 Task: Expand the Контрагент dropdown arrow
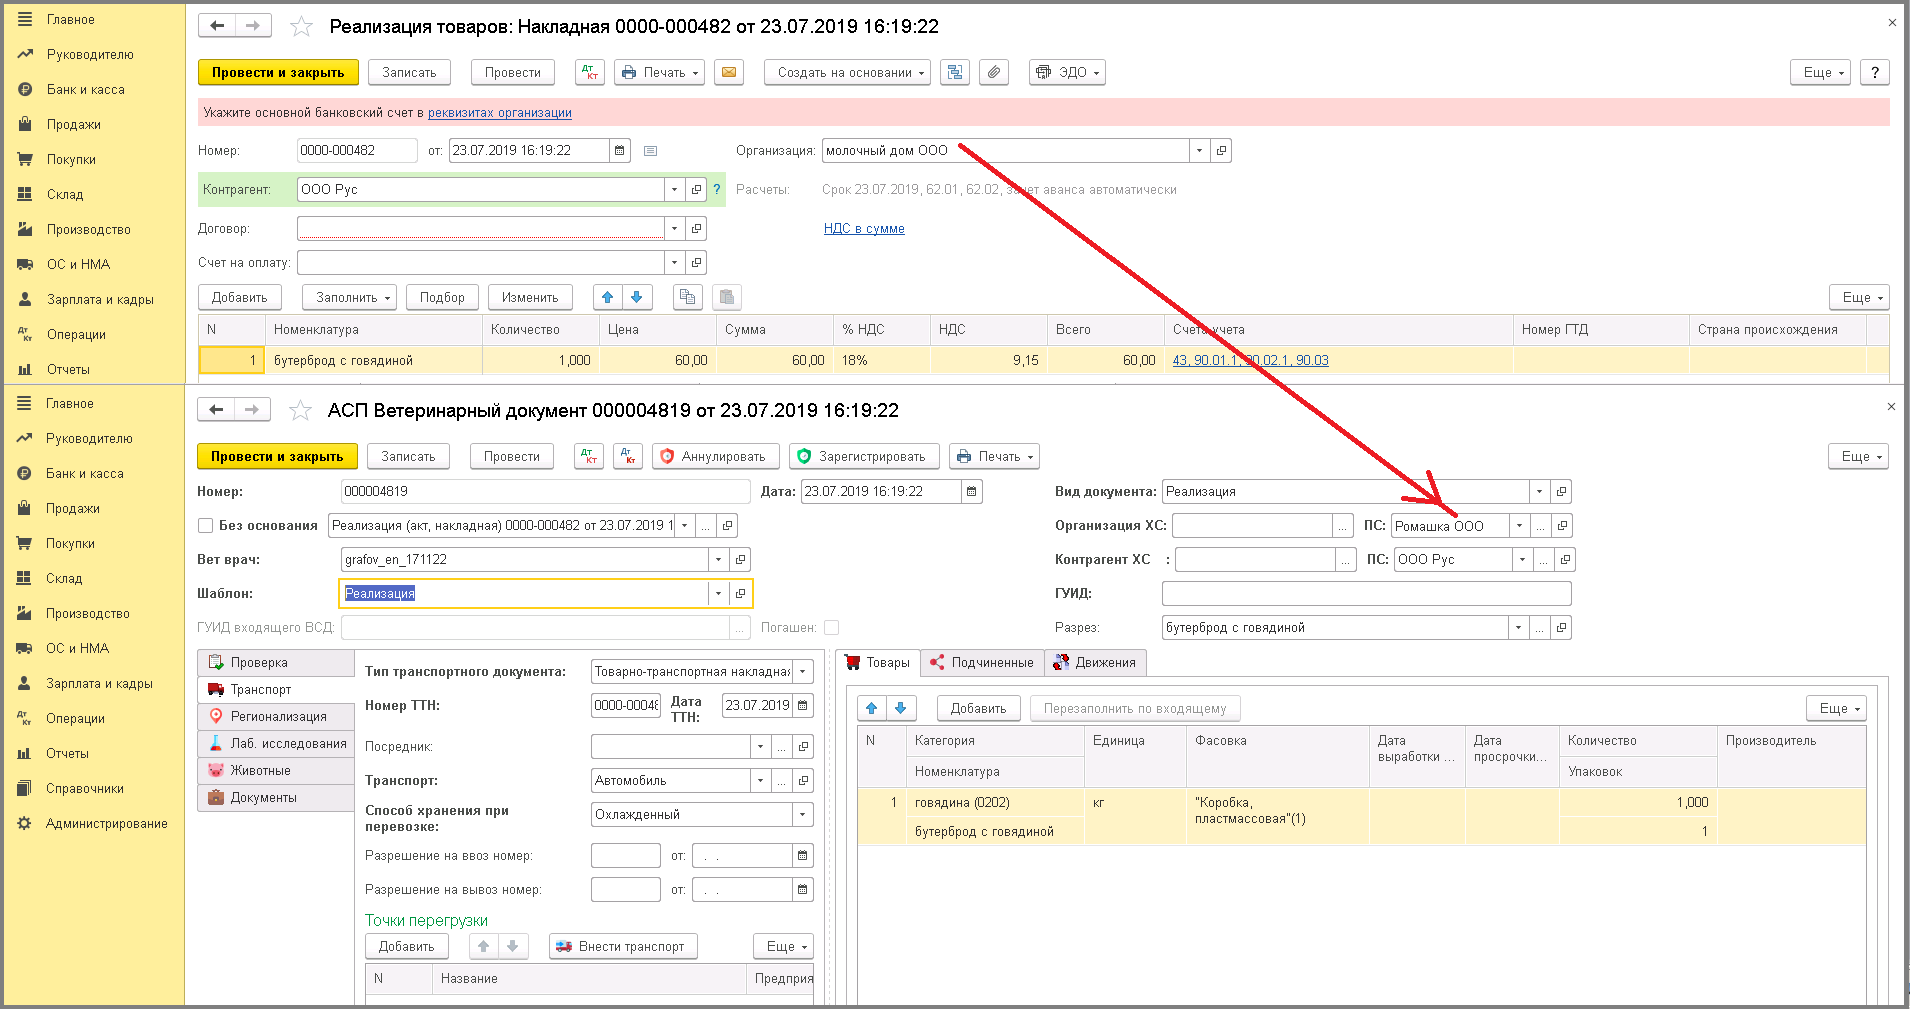(675, 189)
